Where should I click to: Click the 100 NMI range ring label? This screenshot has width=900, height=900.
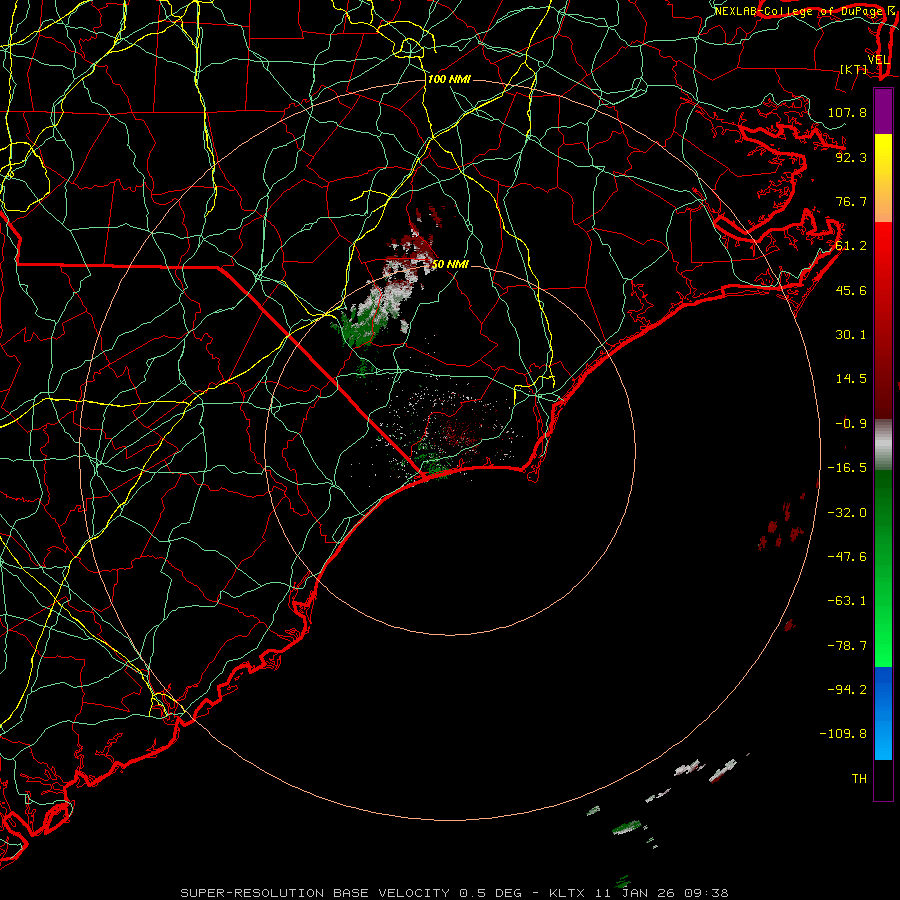(449, 79)
